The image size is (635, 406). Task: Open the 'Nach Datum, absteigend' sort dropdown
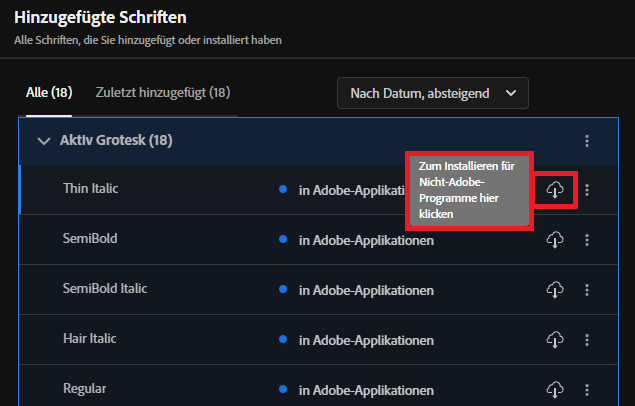432,93
